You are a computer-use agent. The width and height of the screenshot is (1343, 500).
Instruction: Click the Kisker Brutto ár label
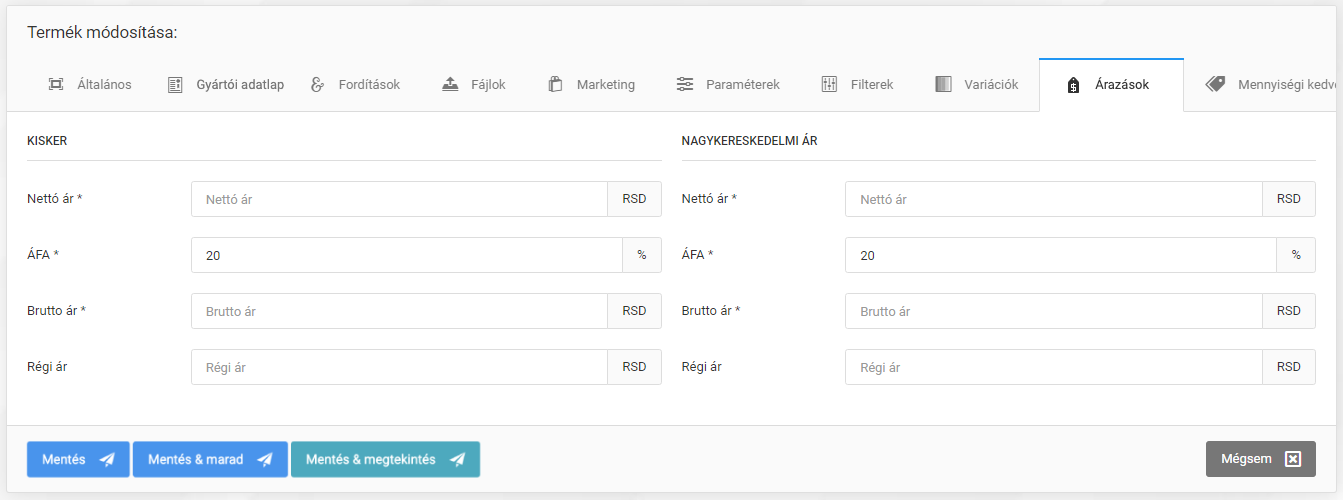coord(56,311)
